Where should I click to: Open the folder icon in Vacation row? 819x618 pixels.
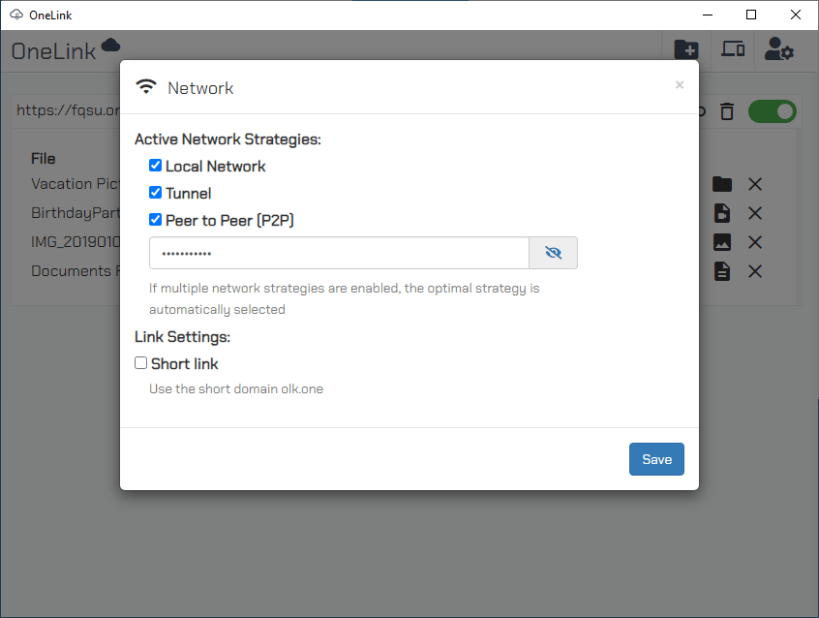pos(722,184)
